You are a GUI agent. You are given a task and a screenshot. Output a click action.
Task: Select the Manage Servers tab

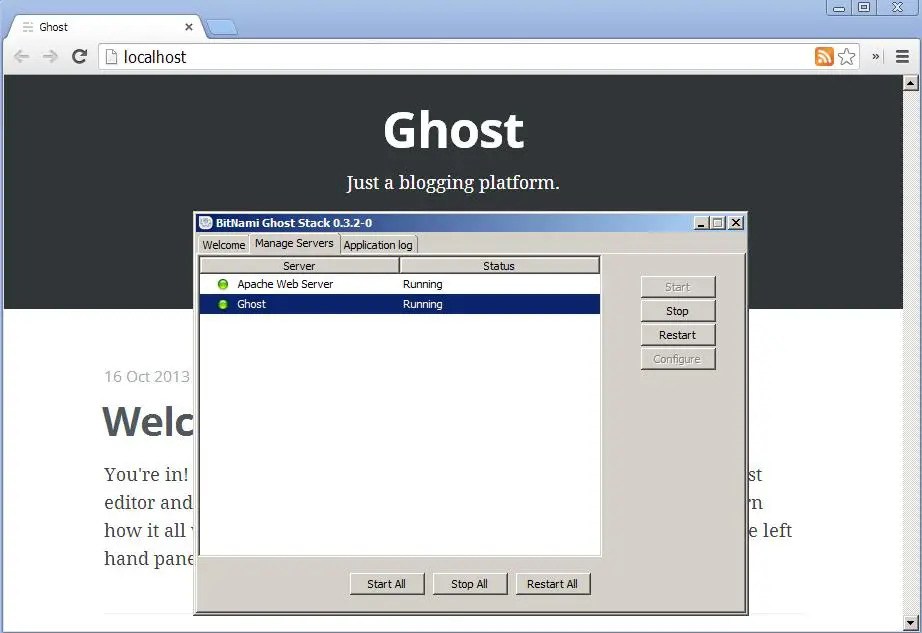tap(294, 243)
